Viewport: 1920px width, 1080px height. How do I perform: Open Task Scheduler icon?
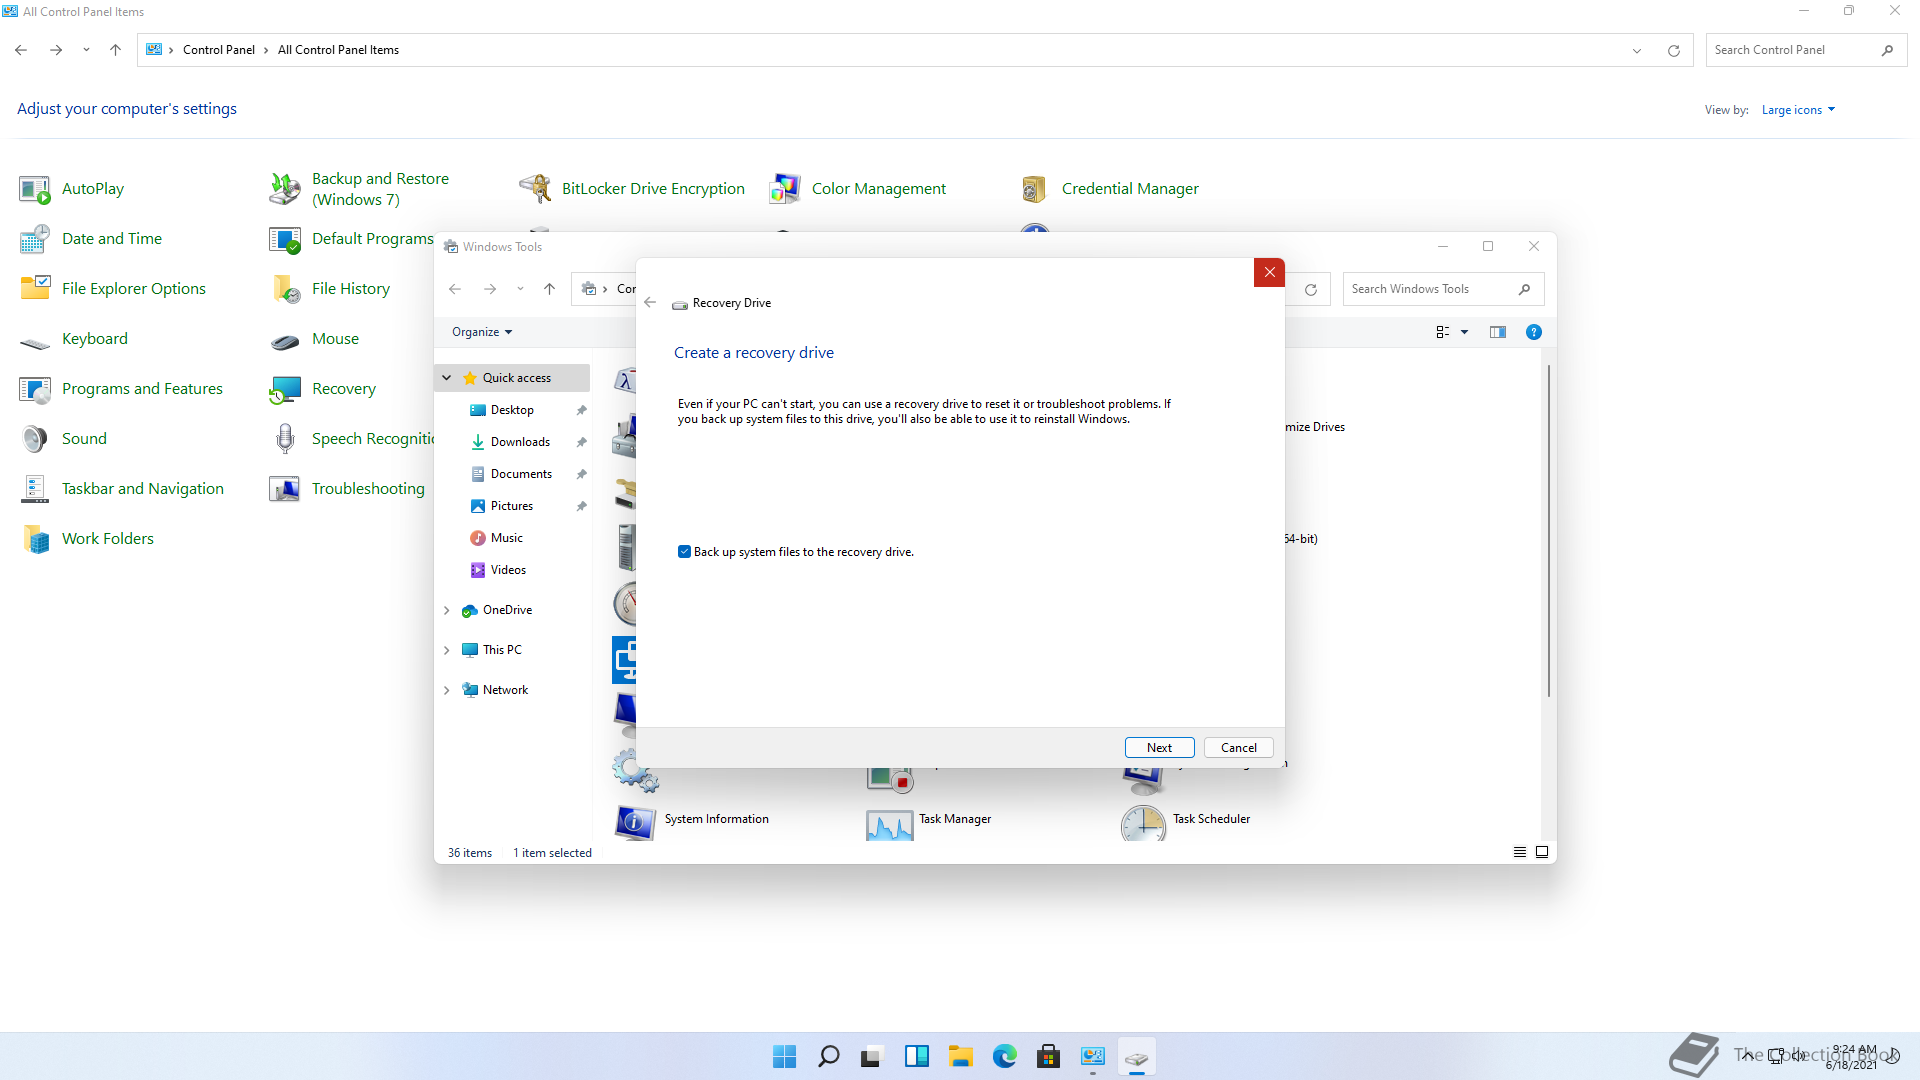[1143, 823]
